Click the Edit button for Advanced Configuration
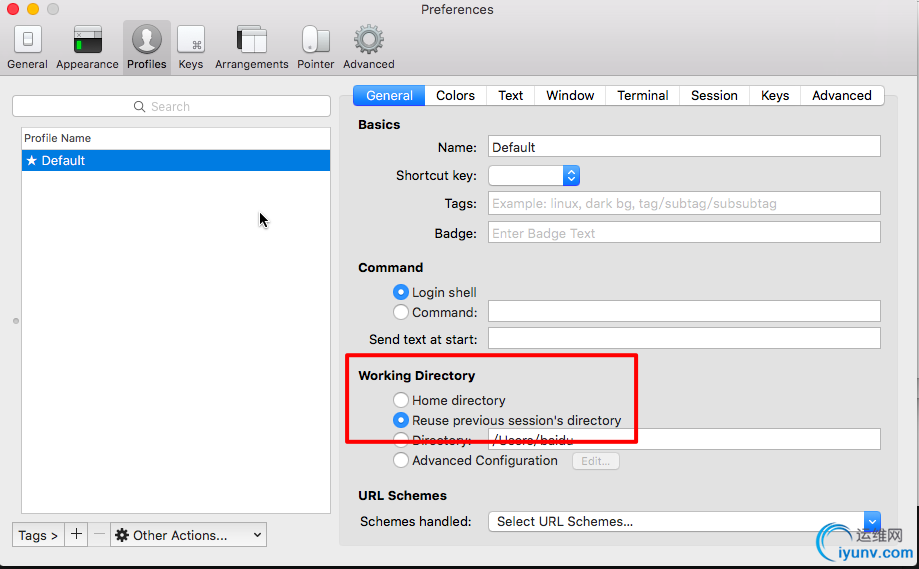919x569 pixels. point(595,461)
